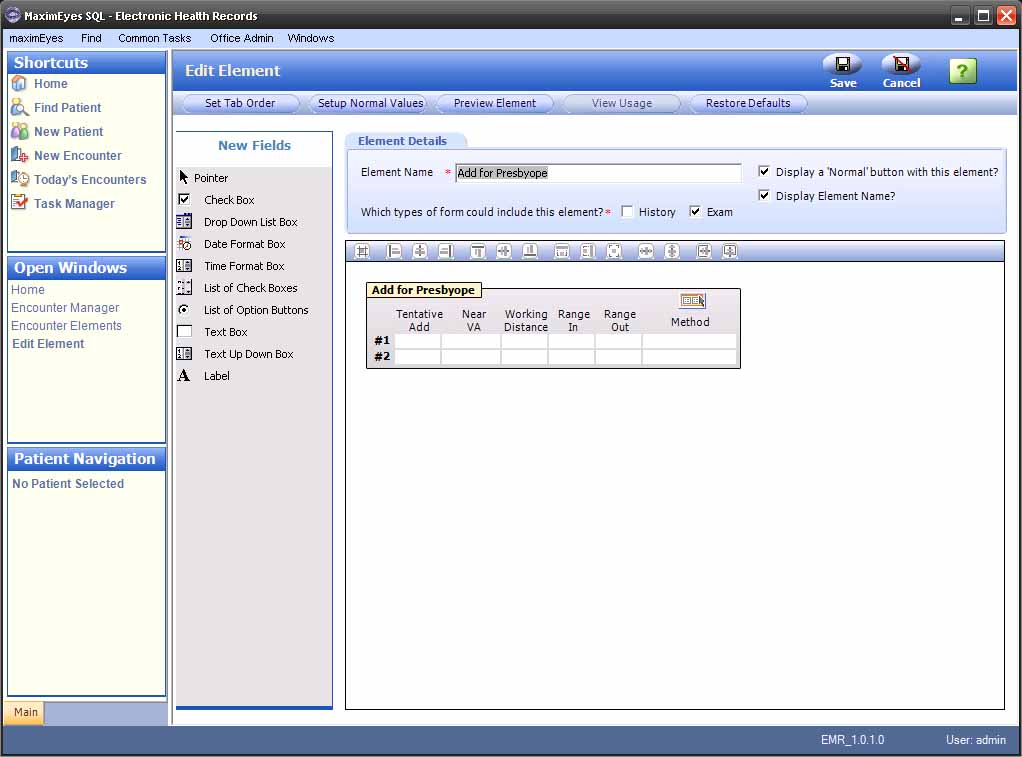
Task: Choose the List of Option Buttons field
Action: pos(243,310)
